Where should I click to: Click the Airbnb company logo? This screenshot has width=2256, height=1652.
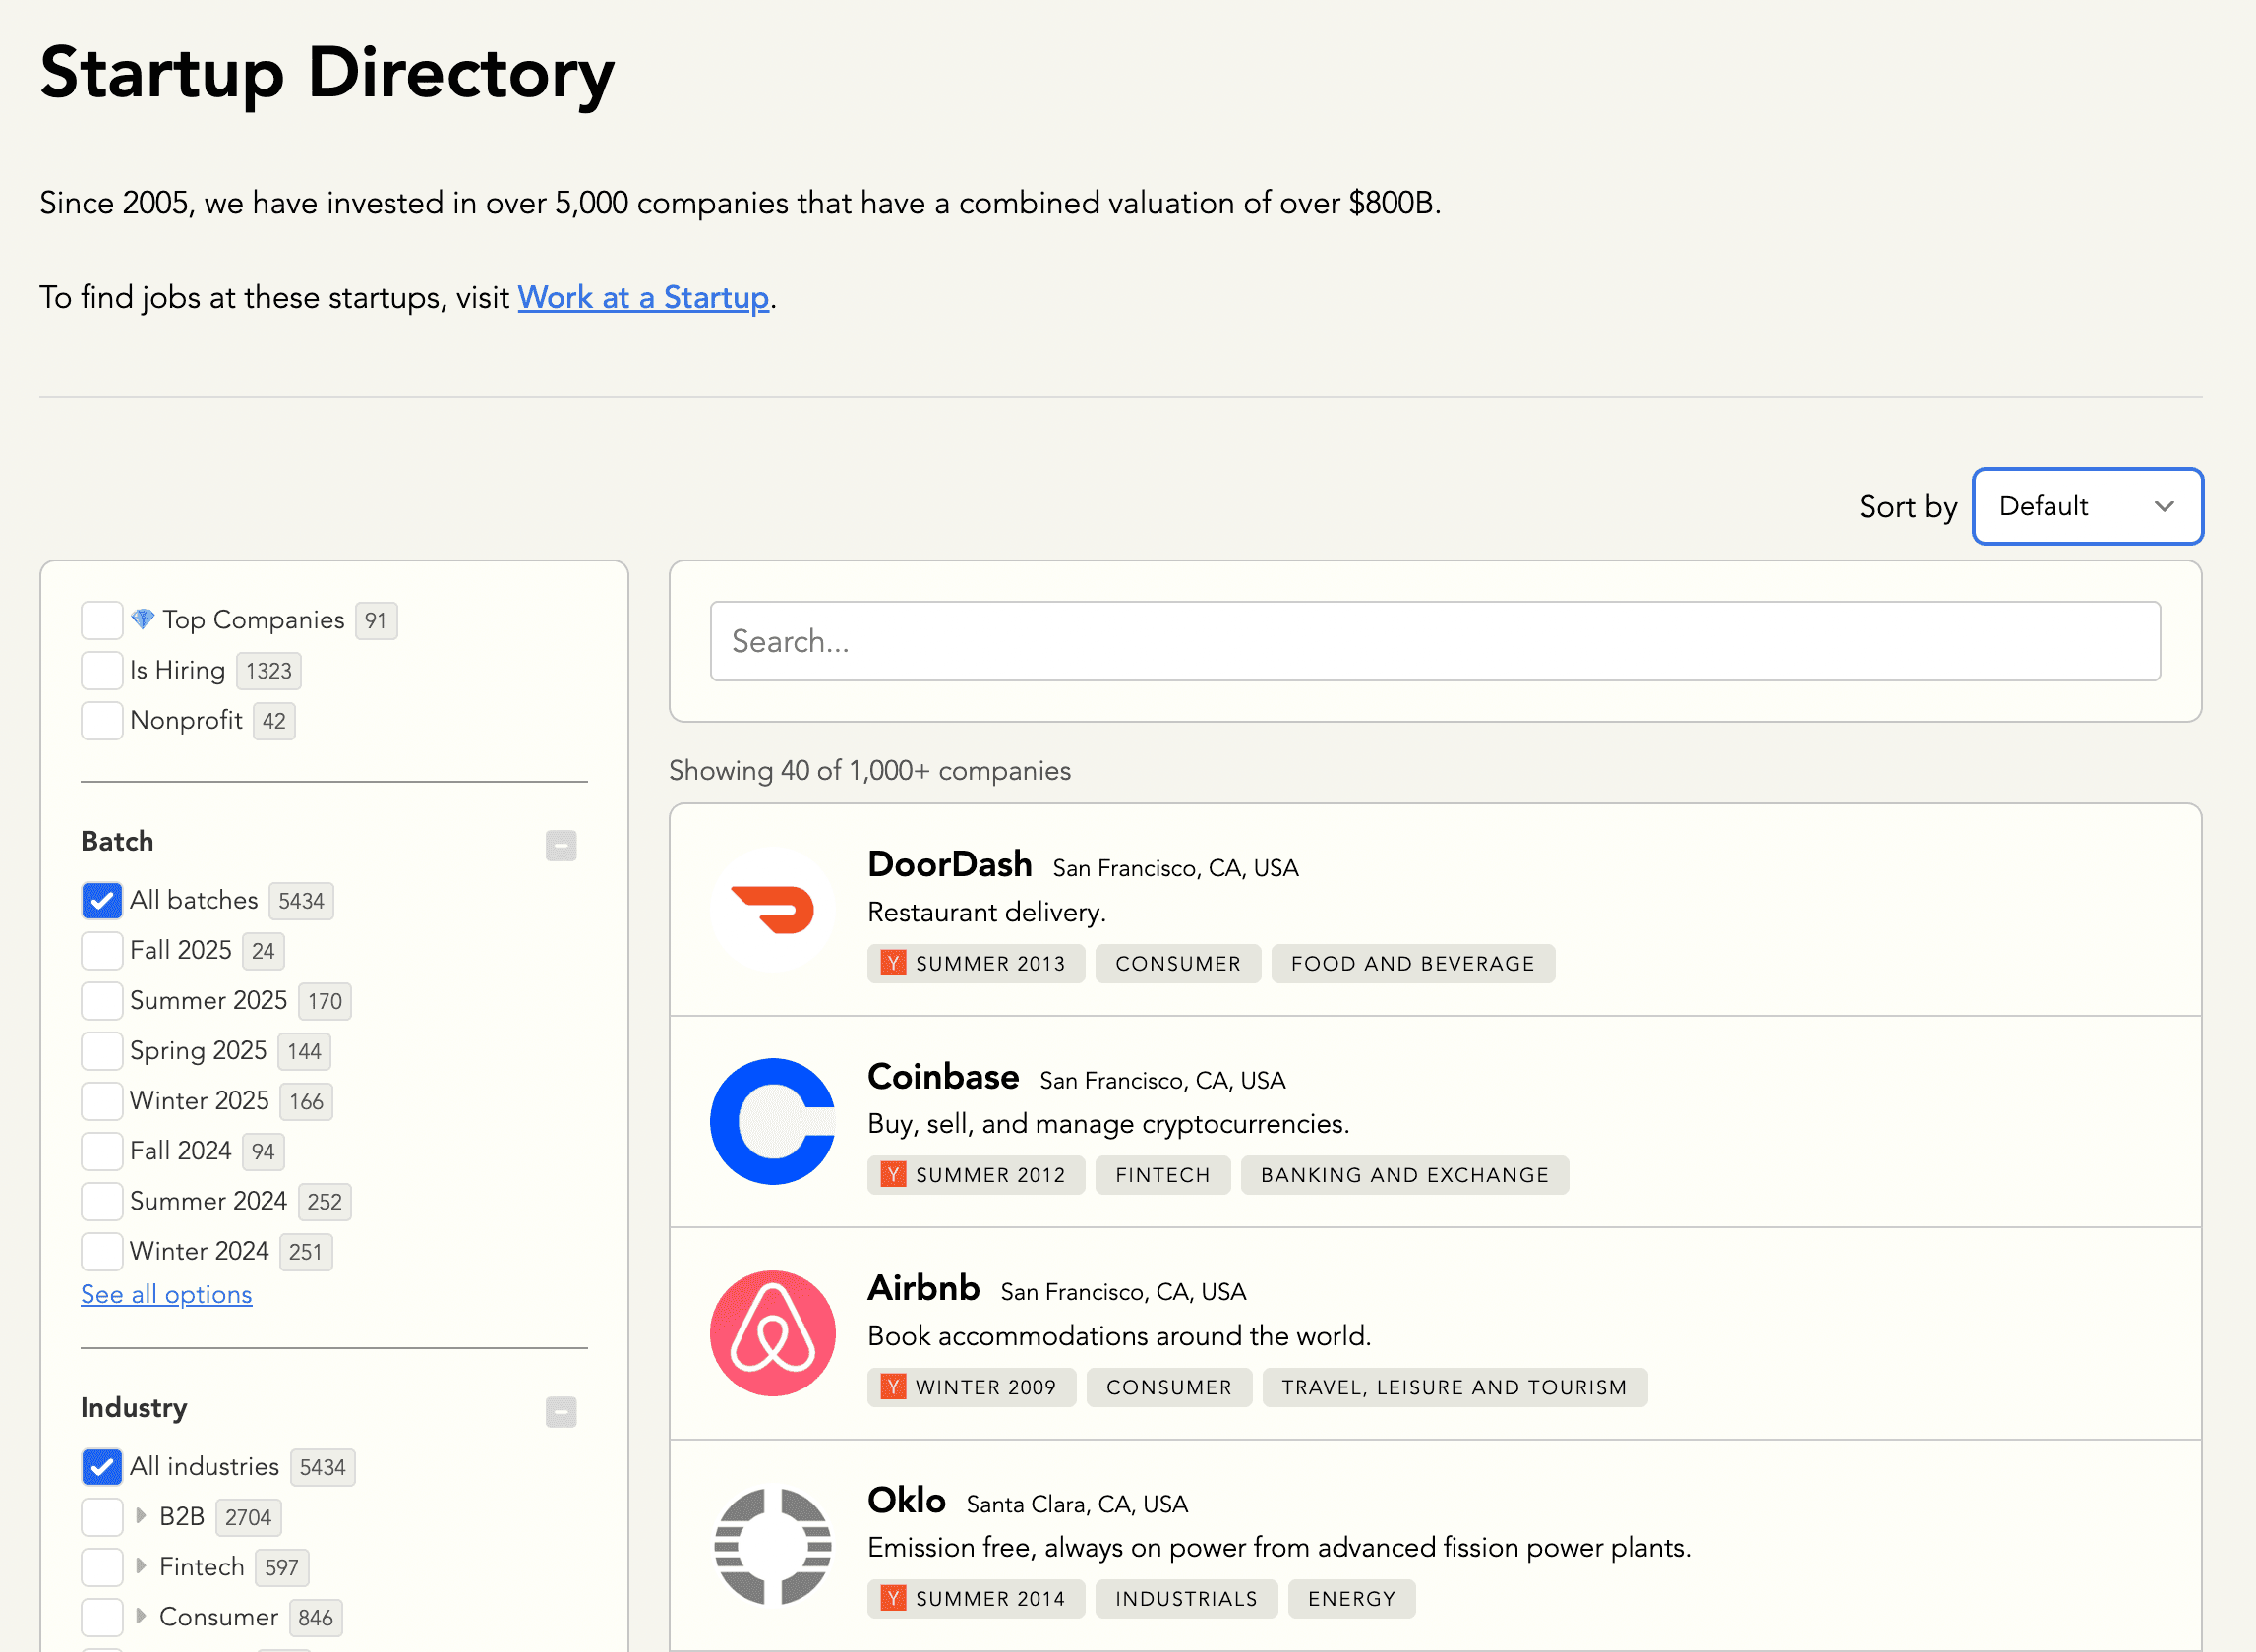772,1332
